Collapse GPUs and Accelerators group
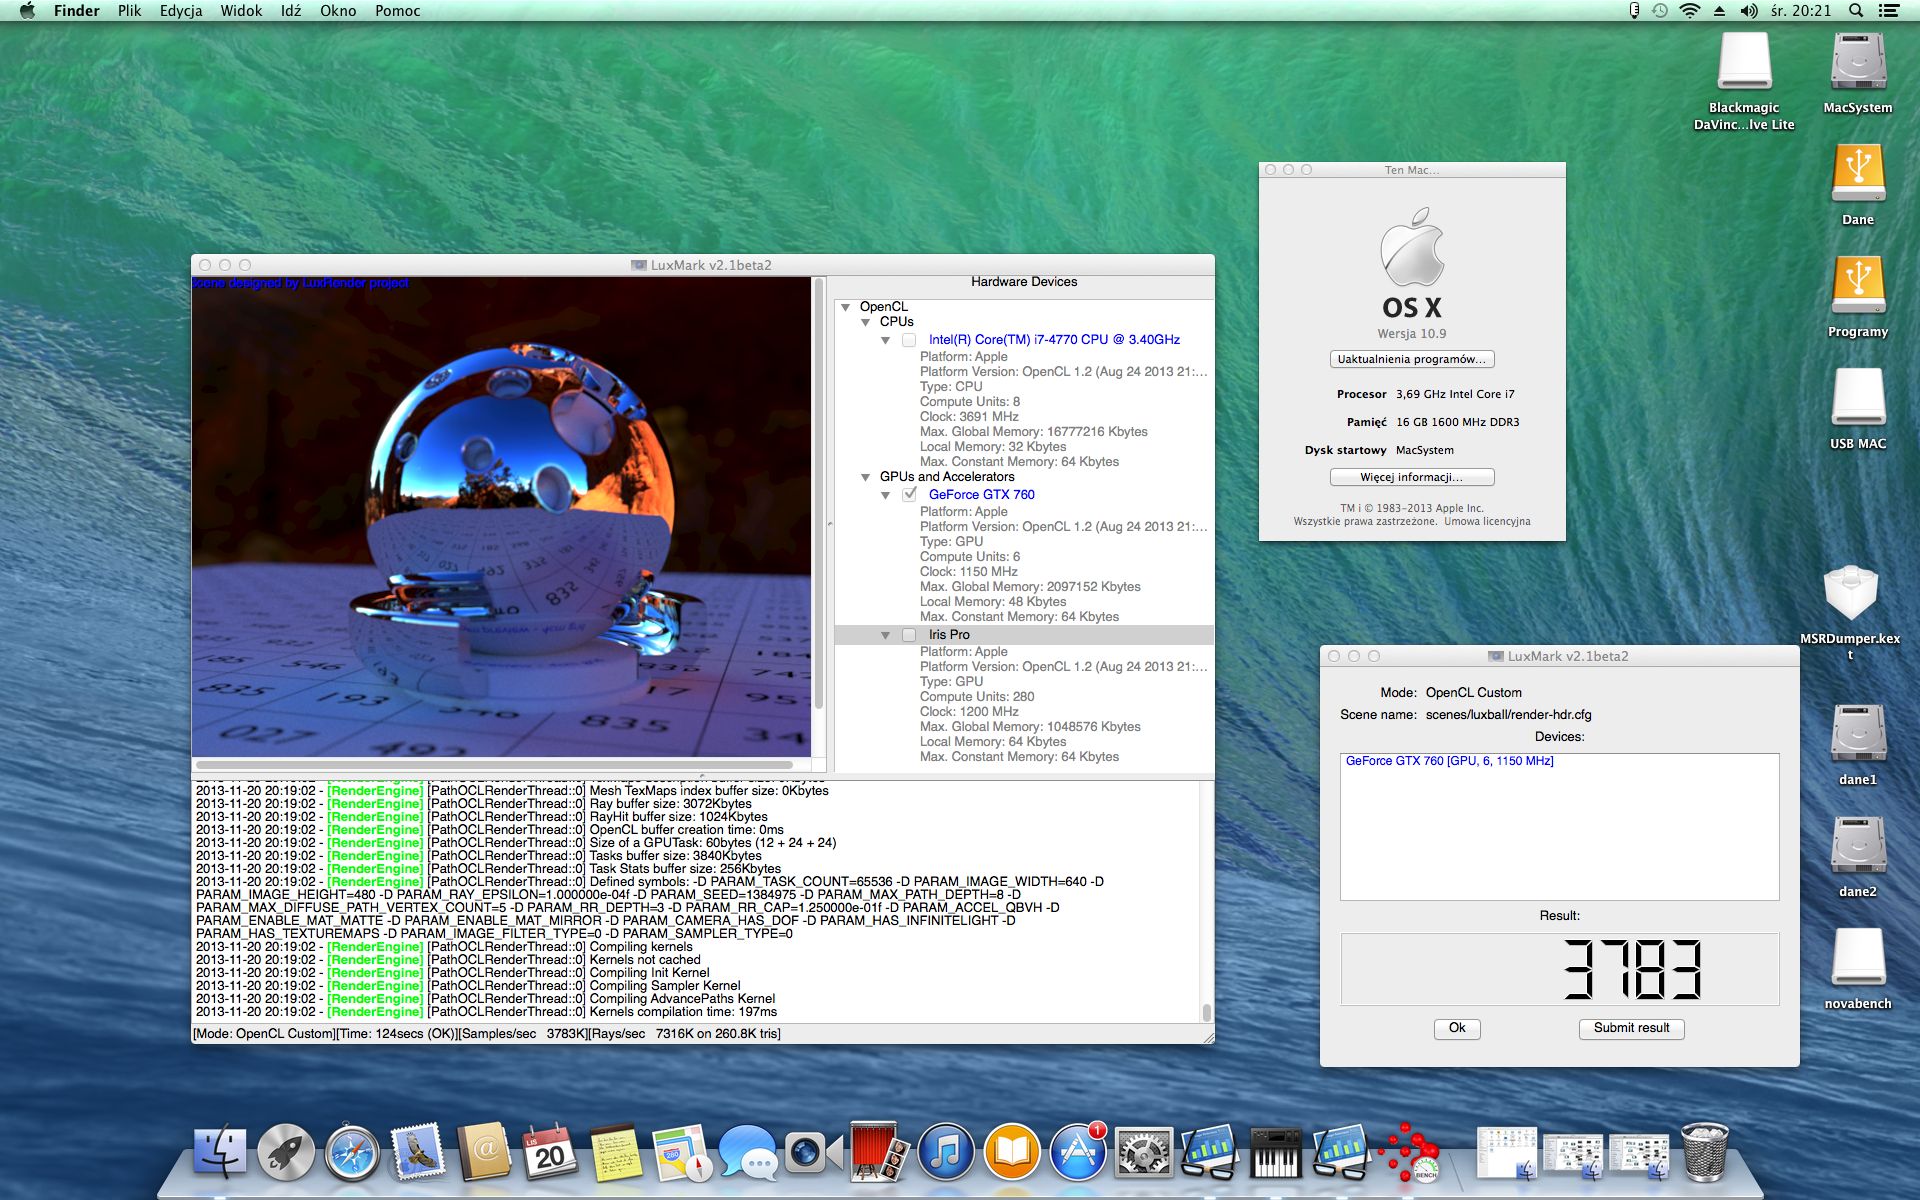The image size is (1920, 1200). tap(866, 477)
